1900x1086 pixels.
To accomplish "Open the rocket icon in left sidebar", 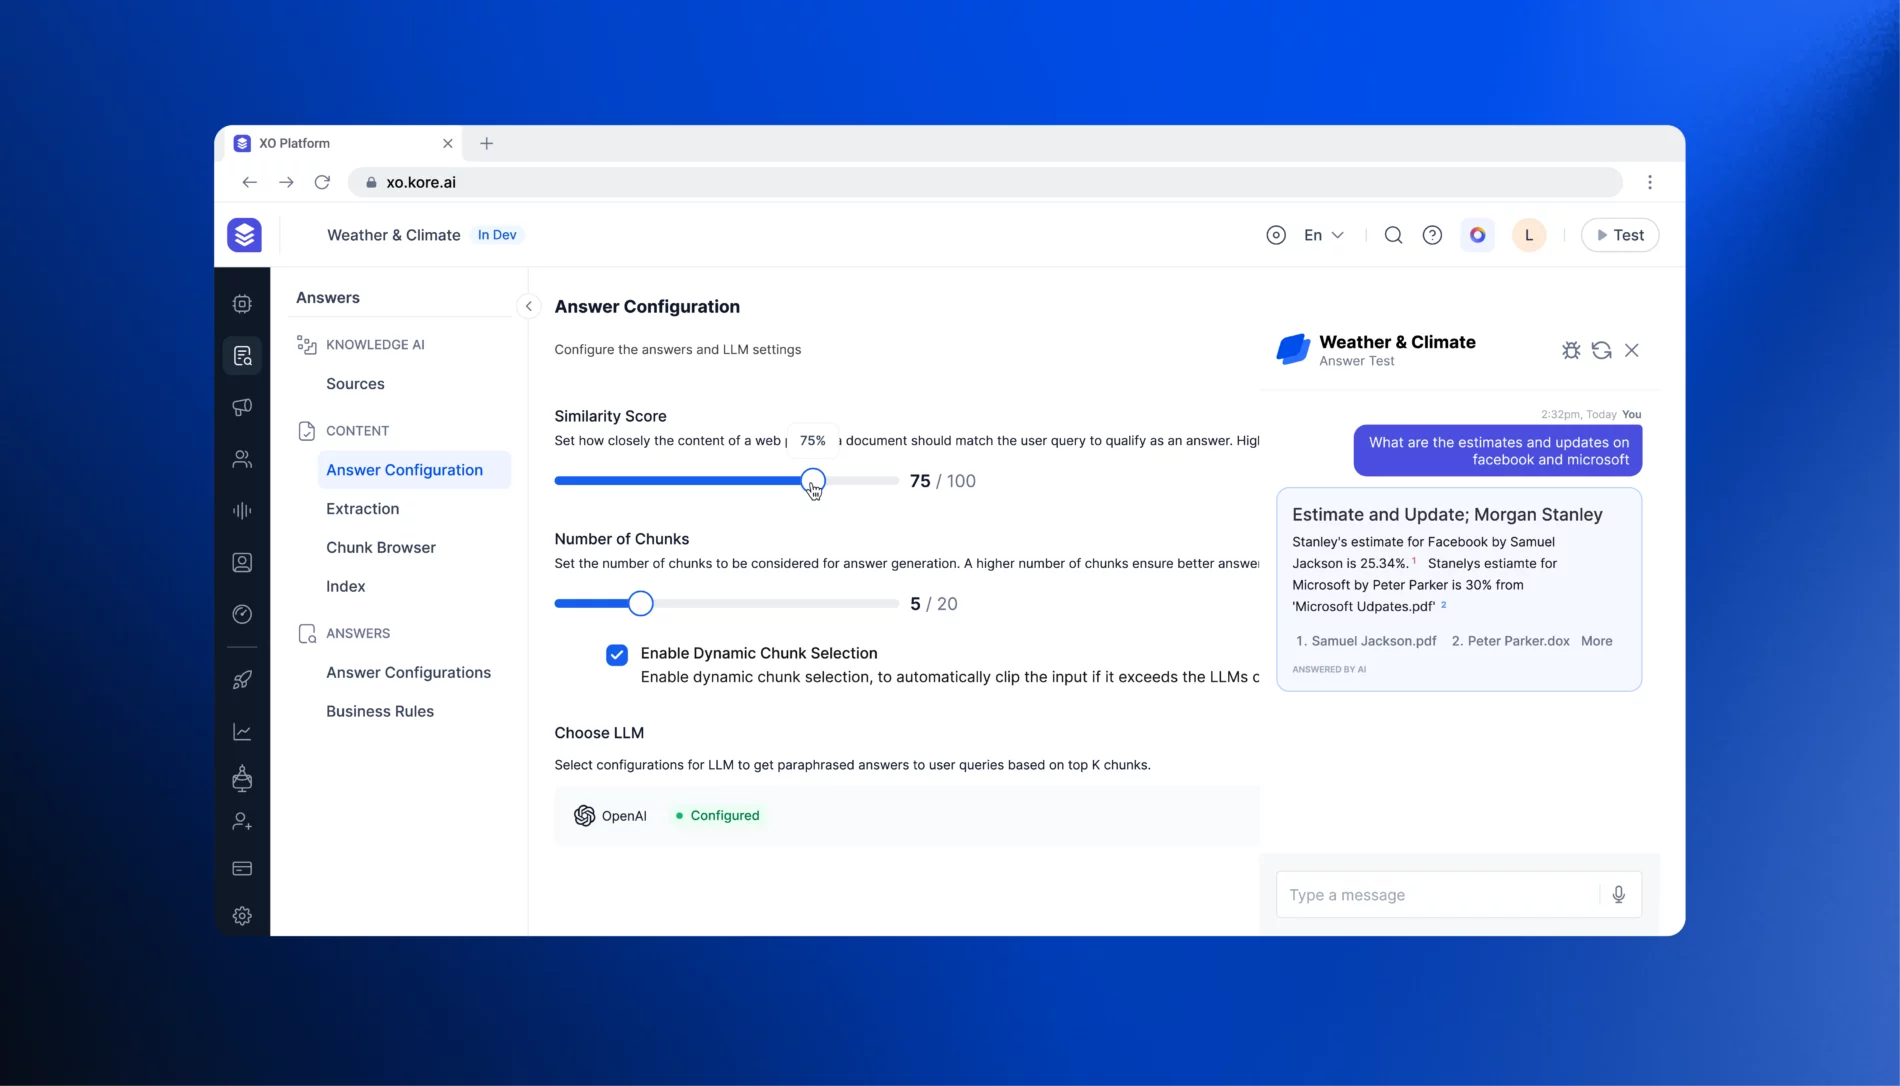I will [x=242, y=680].
